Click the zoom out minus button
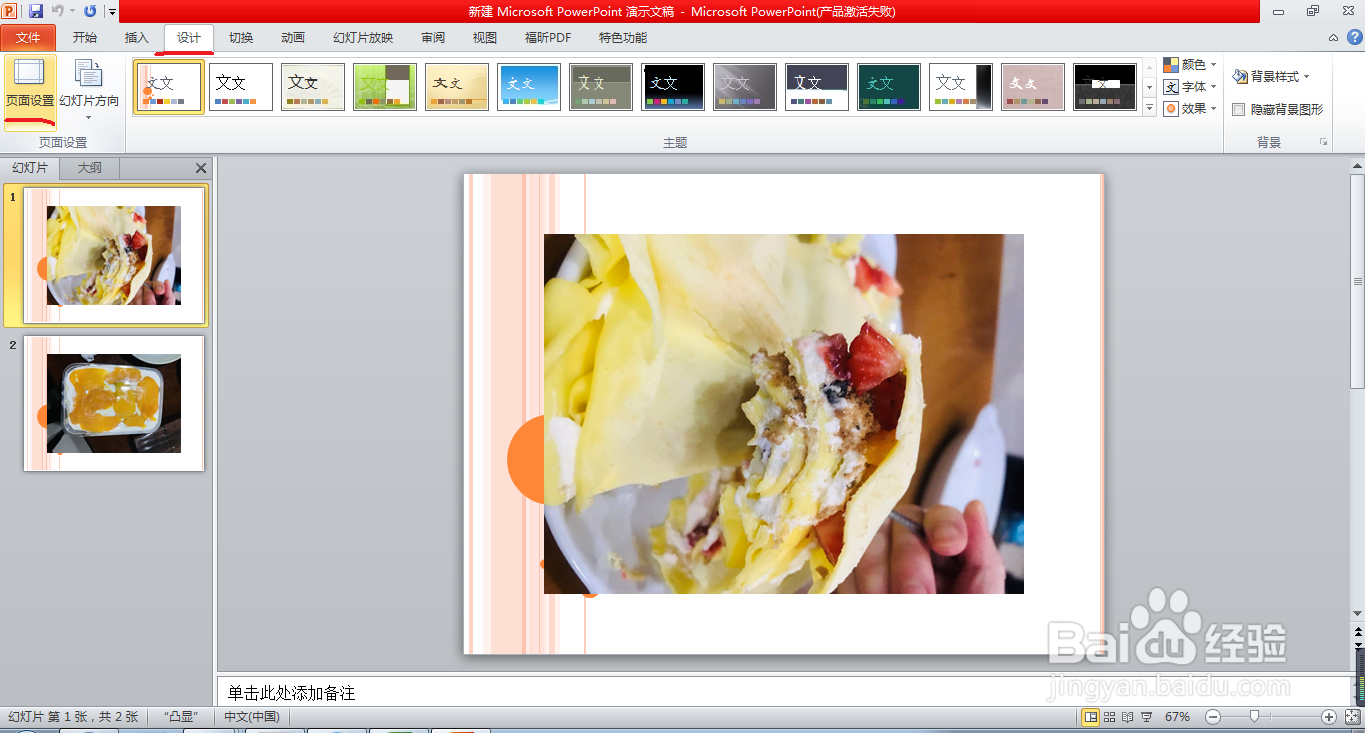1365x733 pixels. (1213, 717)
